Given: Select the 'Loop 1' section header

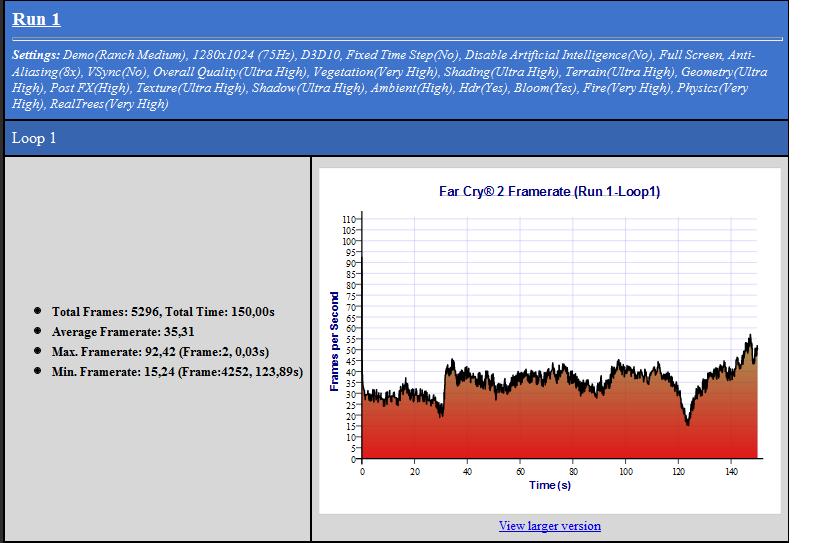Looking at the screenshot, I should click(x=396, y=138).
